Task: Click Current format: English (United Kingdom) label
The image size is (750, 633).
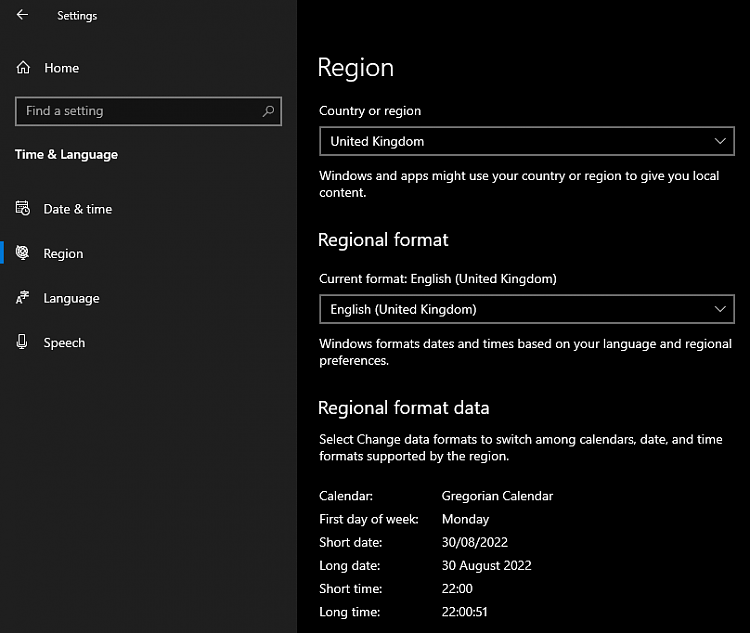Action: [438, 279]
